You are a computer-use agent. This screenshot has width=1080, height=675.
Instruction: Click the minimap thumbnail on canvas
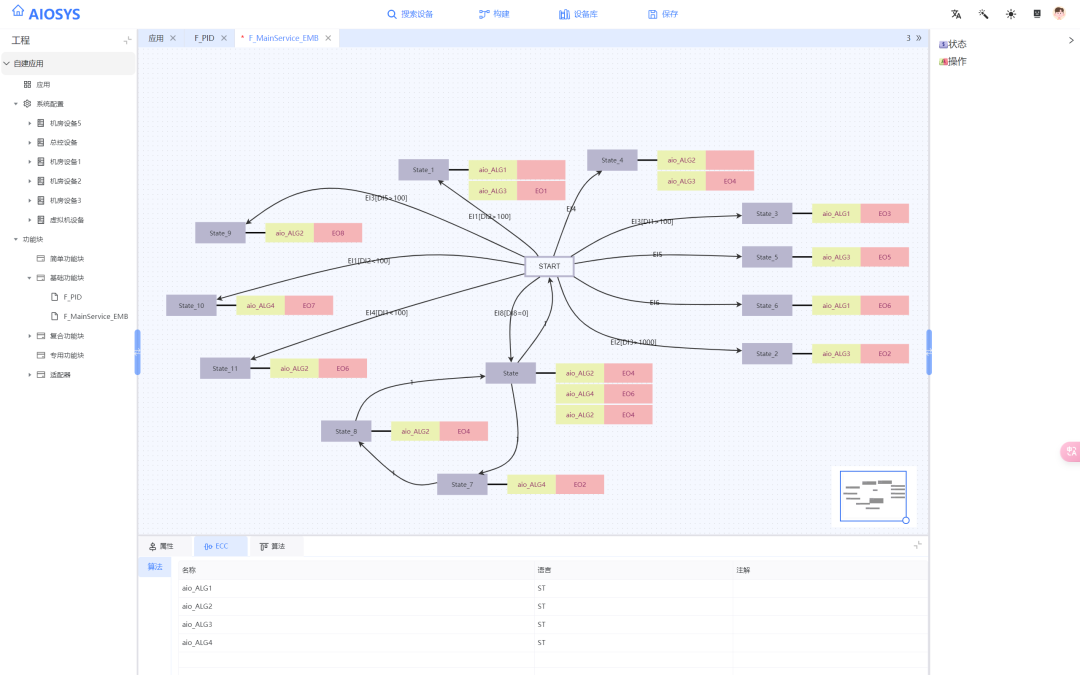pos(871,496)
